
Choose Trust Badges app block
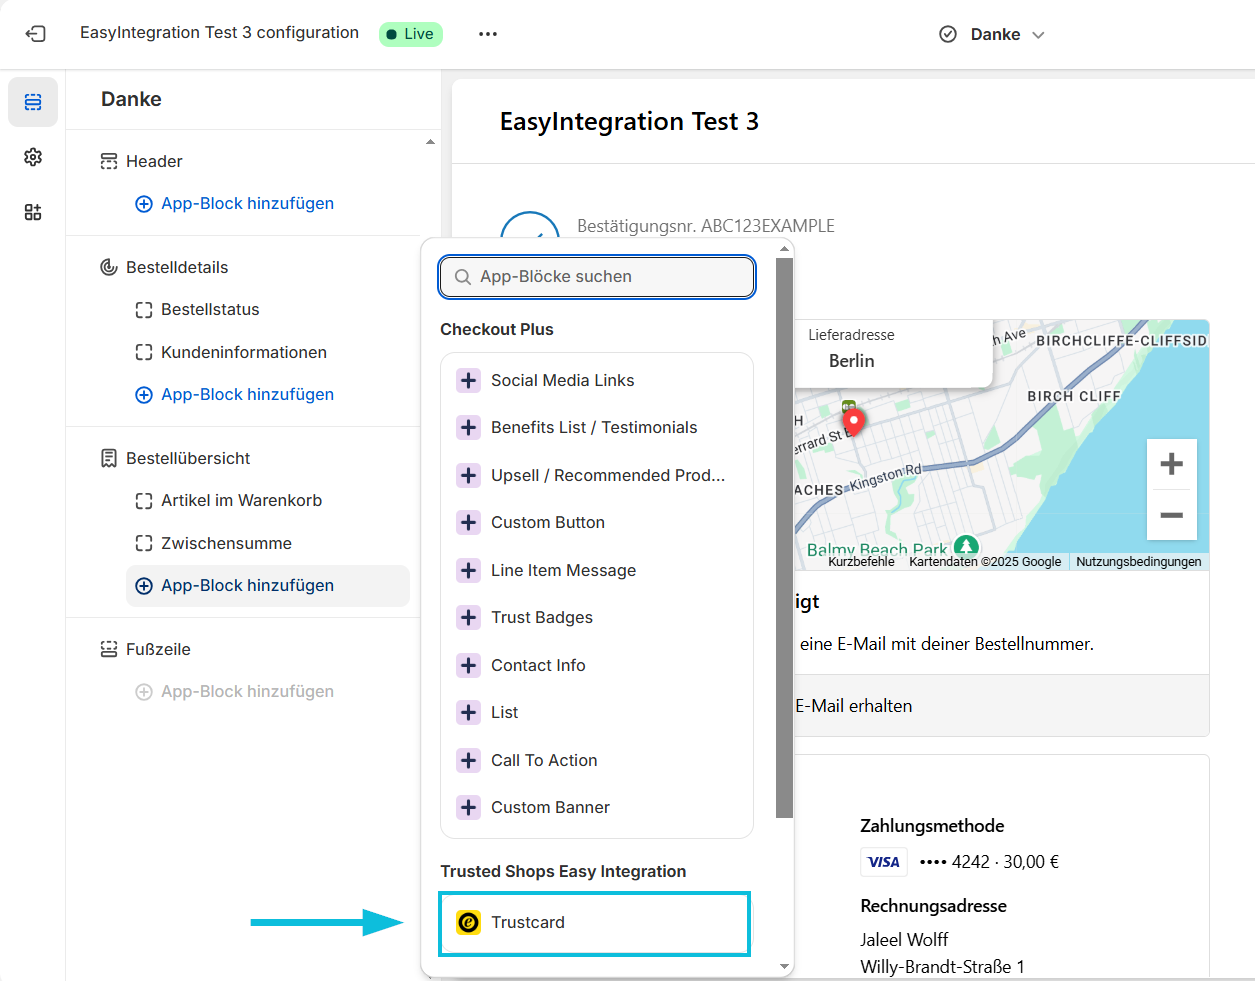pyautogui.click(x=597, y=617)
